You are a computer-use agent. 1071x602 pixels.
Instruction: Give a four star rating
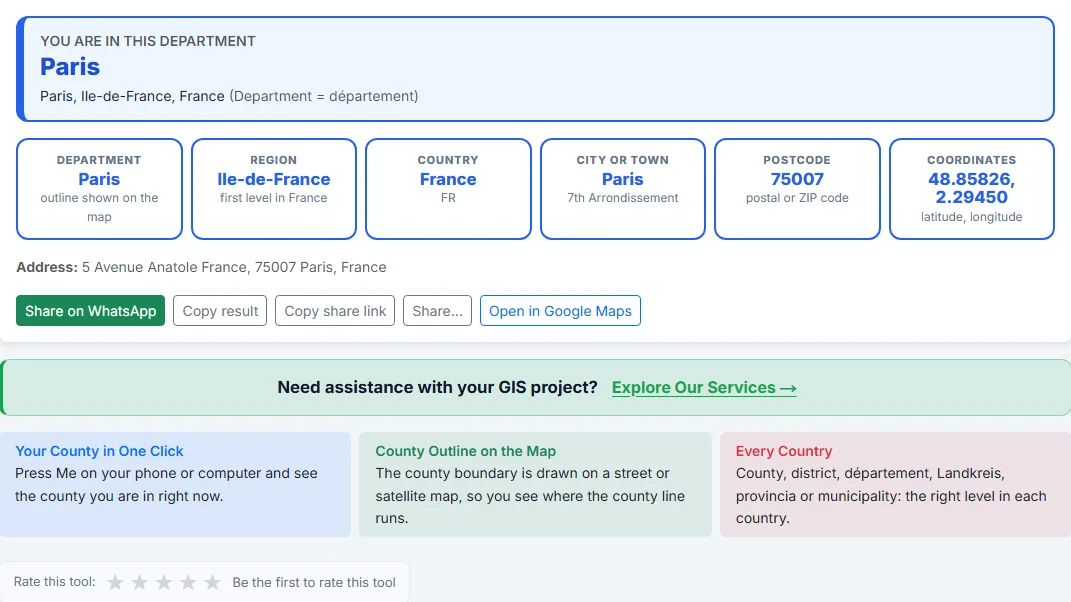coord(188,582)
